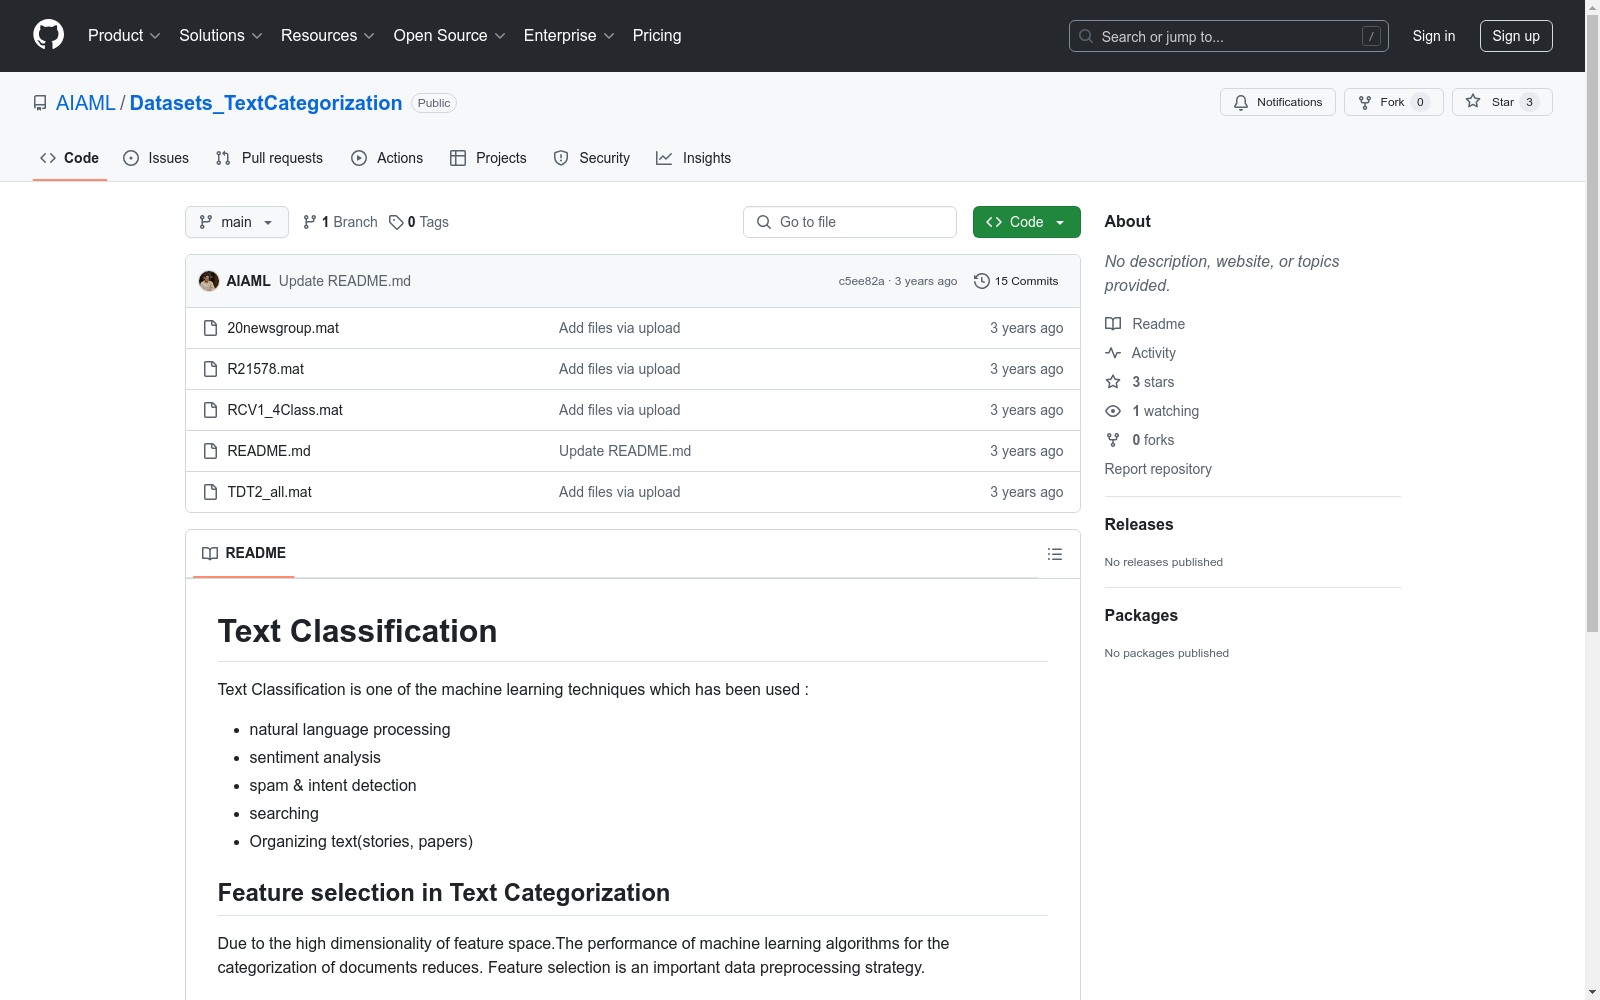Click the commits history clock icon
This screenshot has width=1600, height=1000.
(982, 281)
